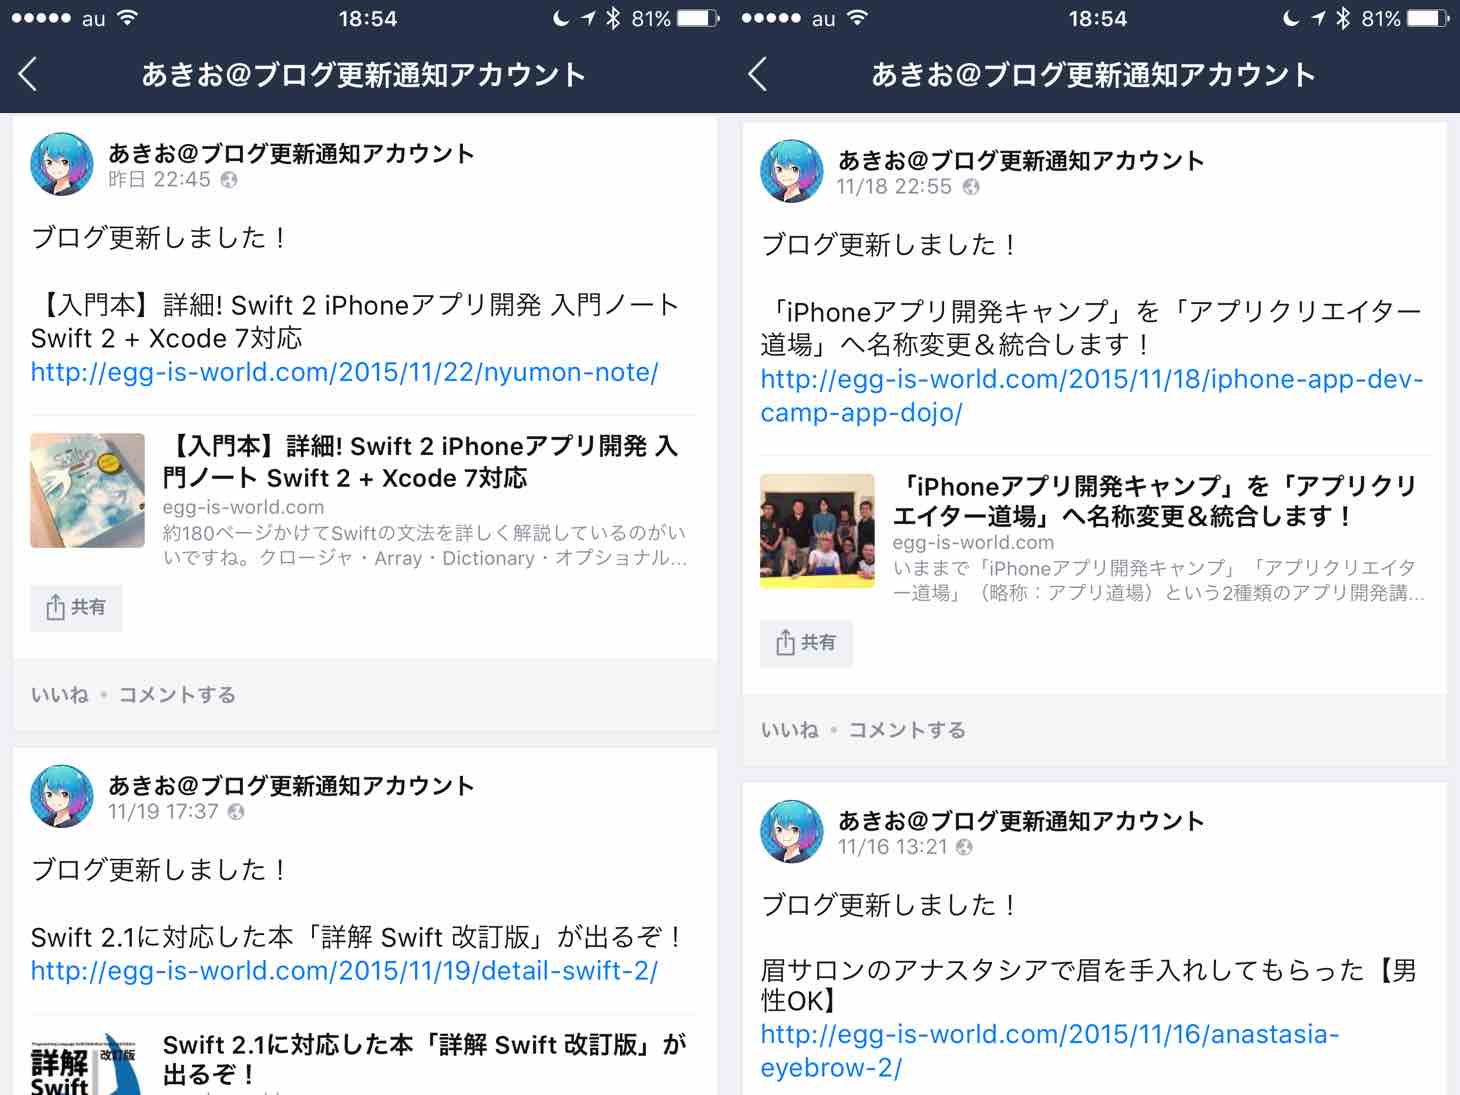Open the detail-swift-2 URL link

pos(345,971)
